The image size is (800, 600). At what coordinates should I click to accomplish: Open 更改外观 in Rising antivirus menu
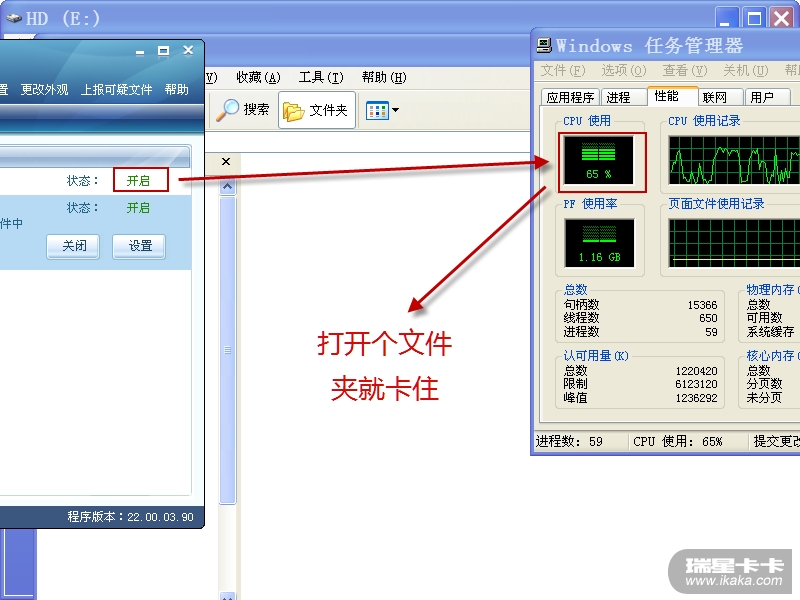[x=44, y=90]
